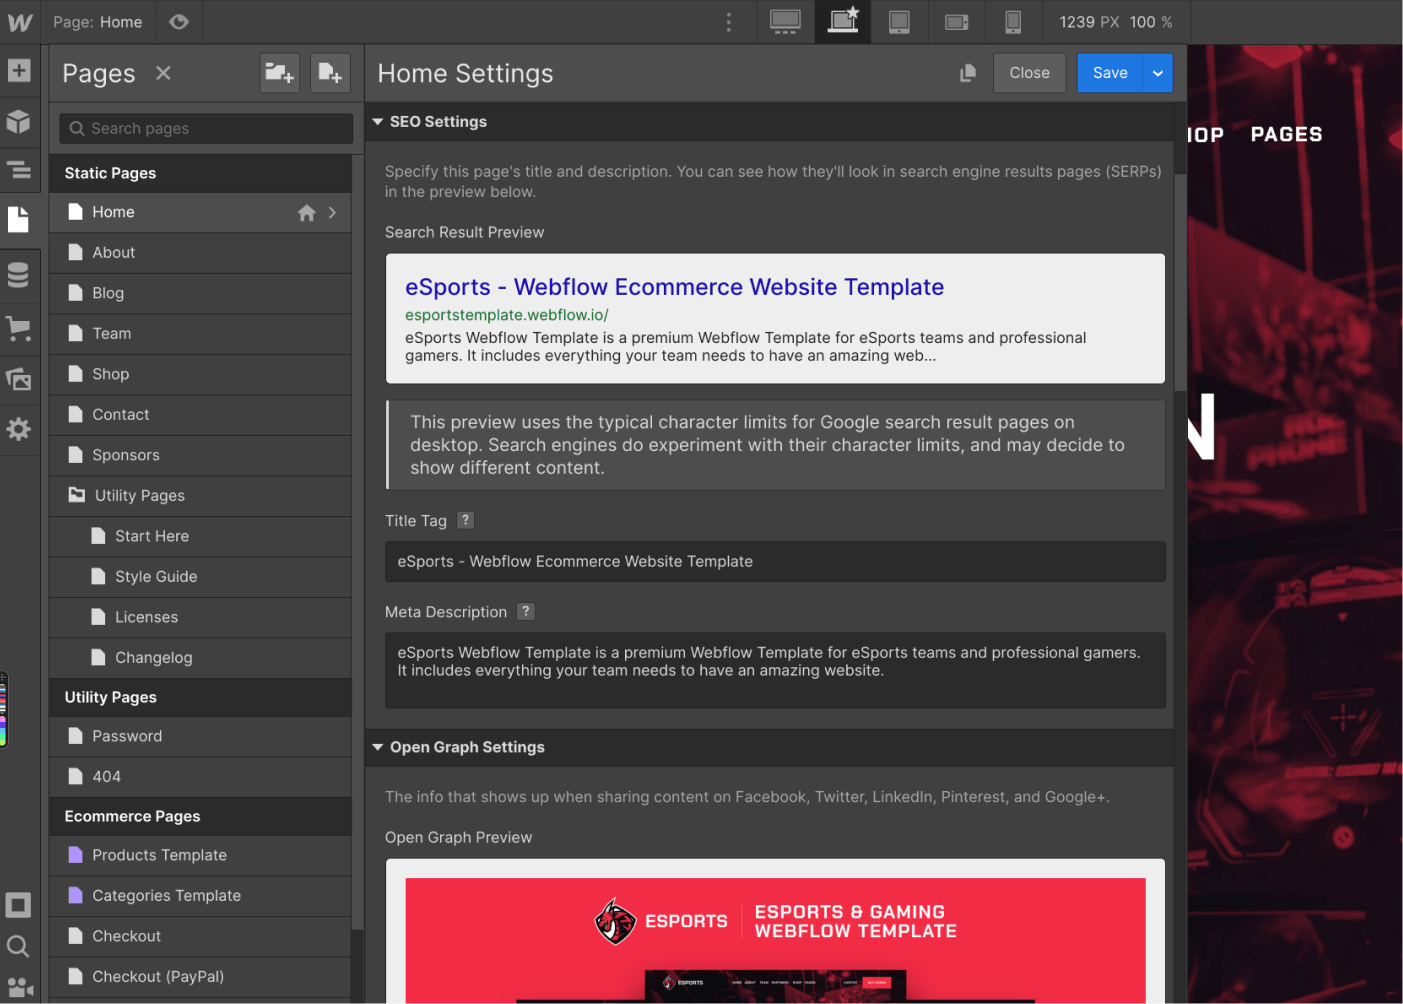Open site Settings gear icon
Viewport: 1403px width, 1004px height.
coord(19,430)
